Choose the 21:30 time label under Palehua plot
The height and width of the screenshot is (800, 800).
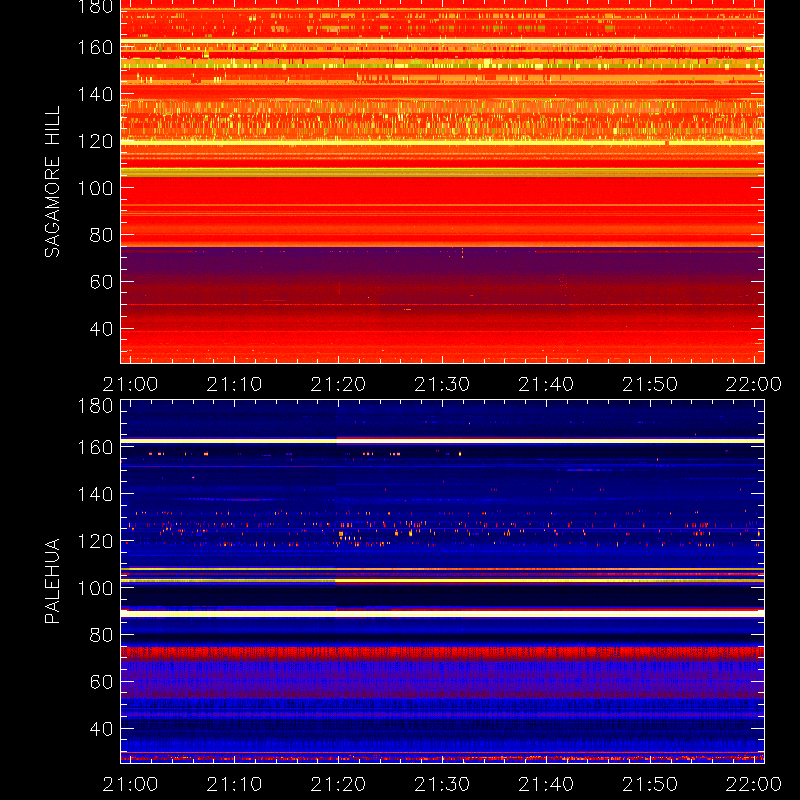click(442, 784)
